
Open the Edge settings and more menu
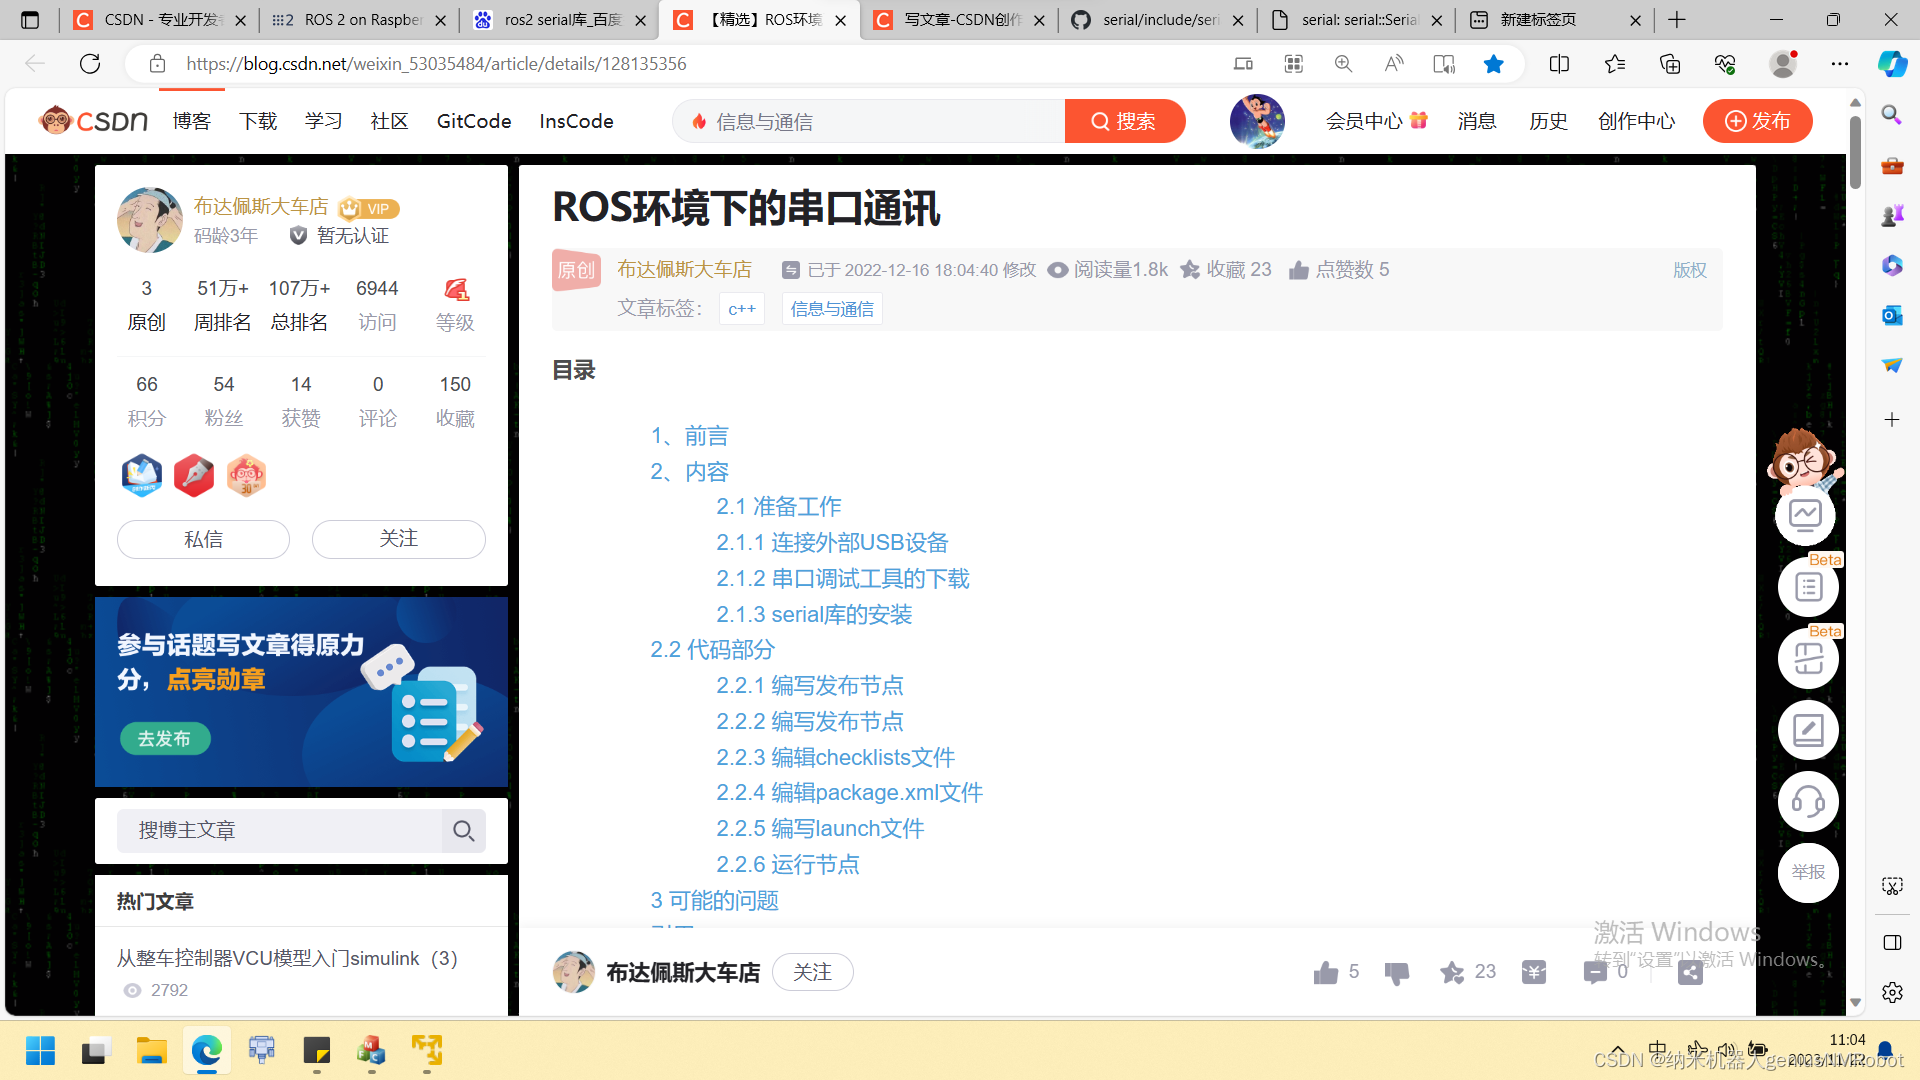point(1839,64)
